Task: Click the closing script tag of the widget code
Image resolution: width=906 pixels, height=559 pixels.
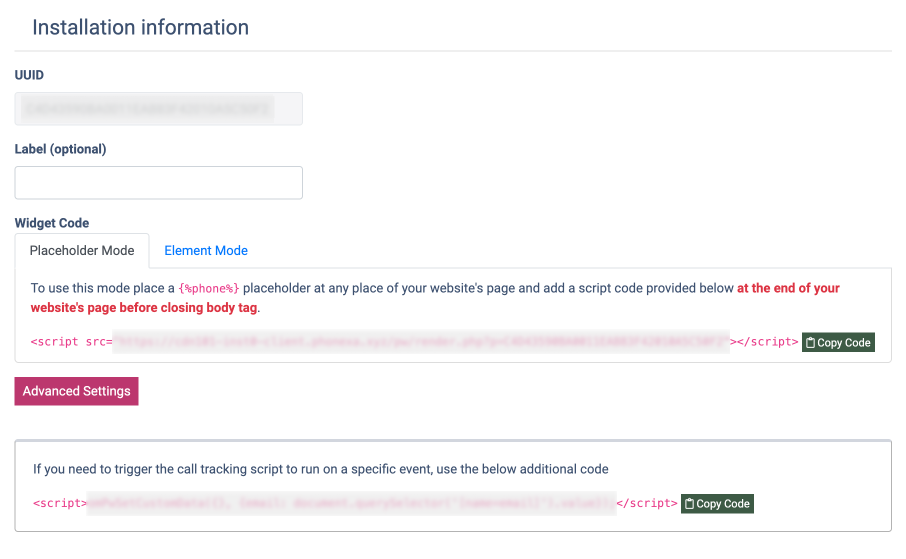Action: click(765, 342)
